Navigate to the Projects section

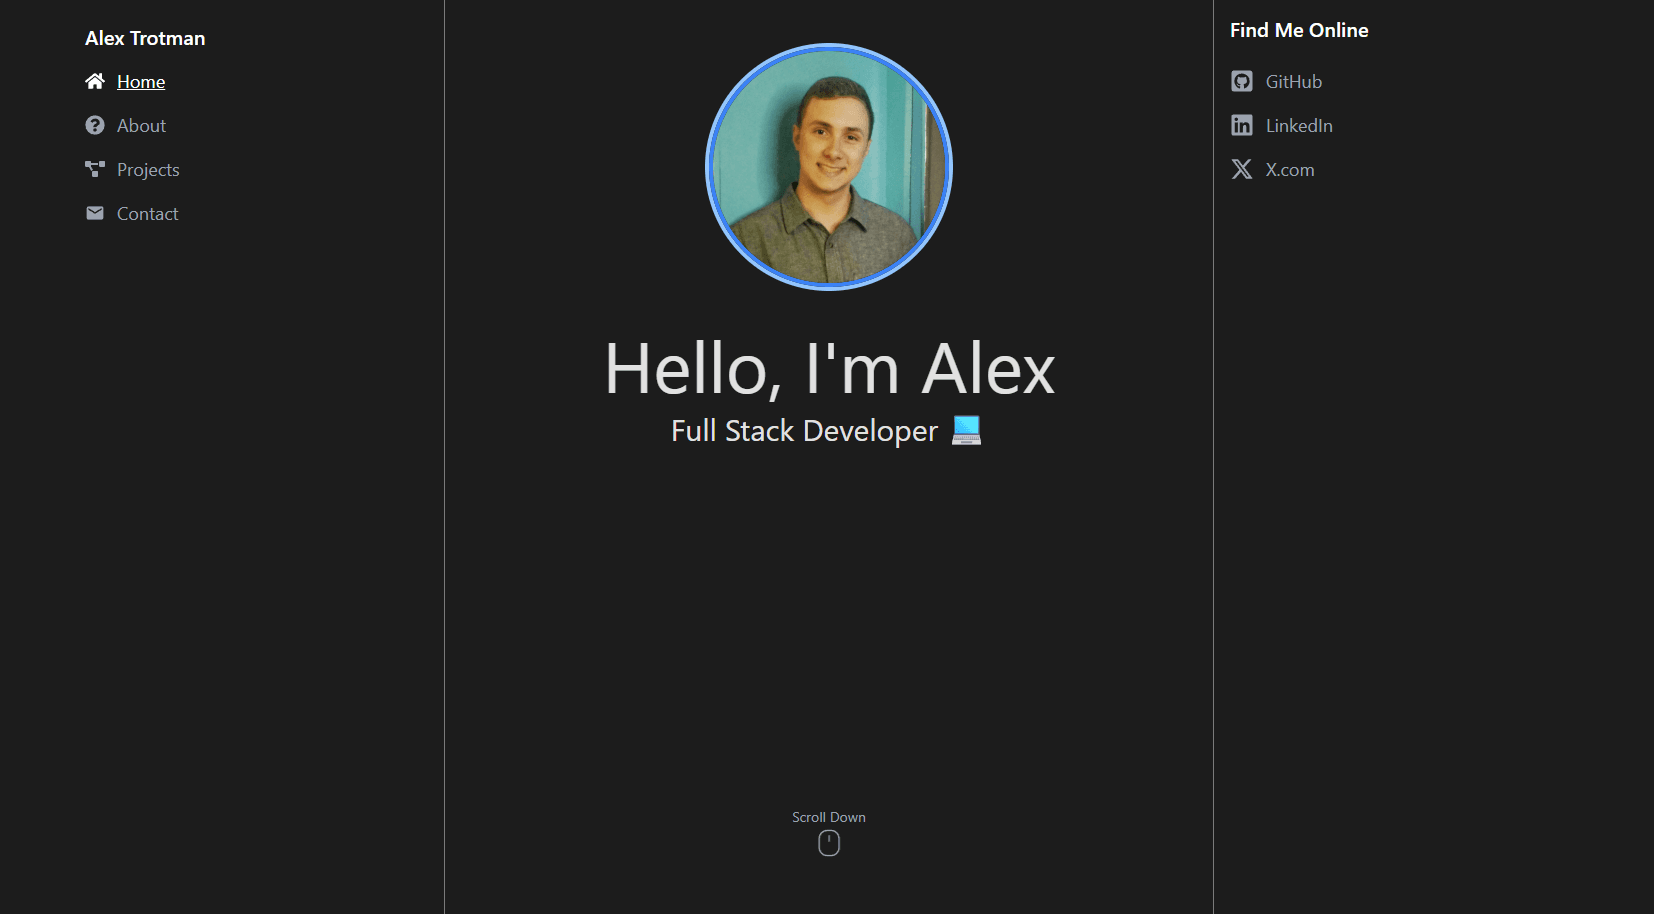(x=148, y=170)
